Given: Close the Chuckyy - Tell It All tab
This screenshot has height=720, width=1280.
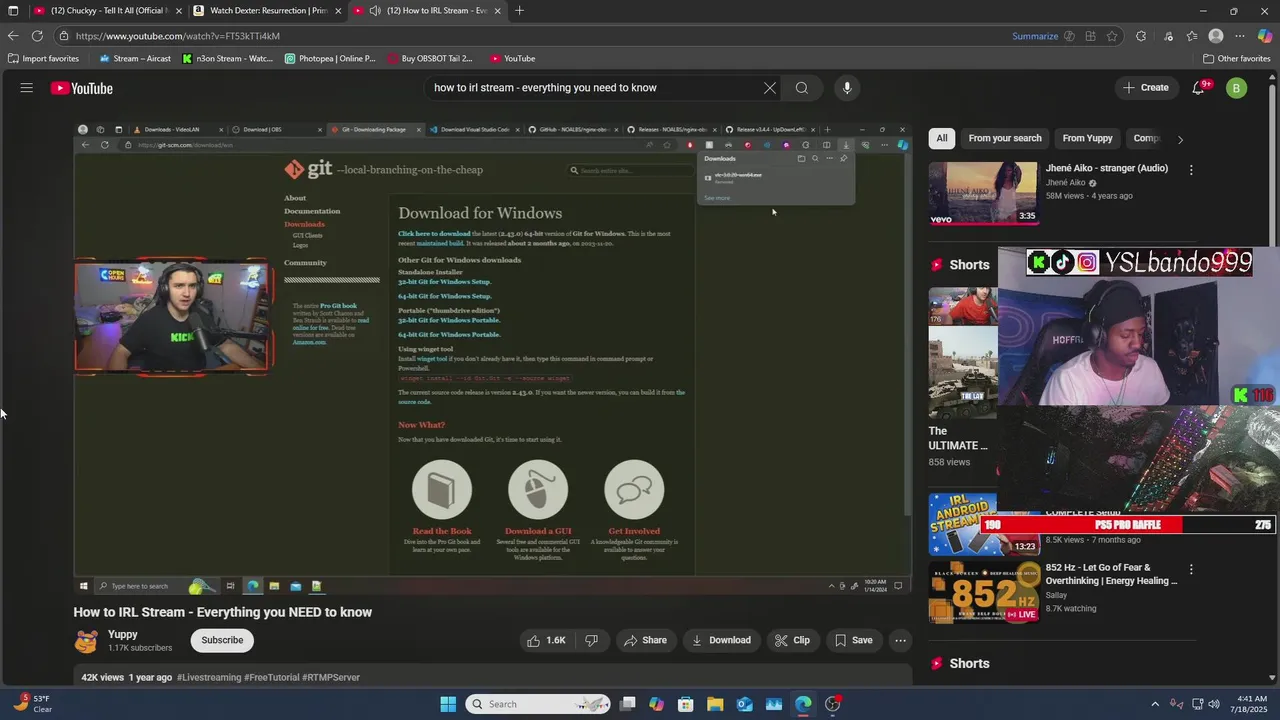Looking at the screenshot, I should coord(178,11).
